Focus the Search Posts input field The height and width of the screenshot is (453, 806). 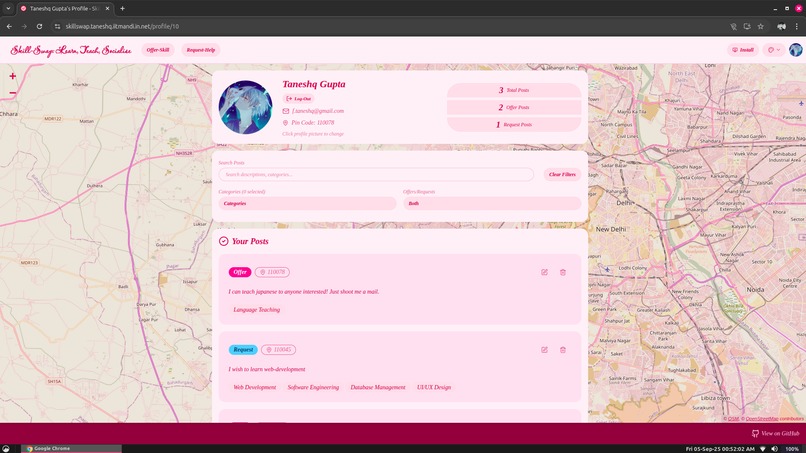(x=376, y=174)
